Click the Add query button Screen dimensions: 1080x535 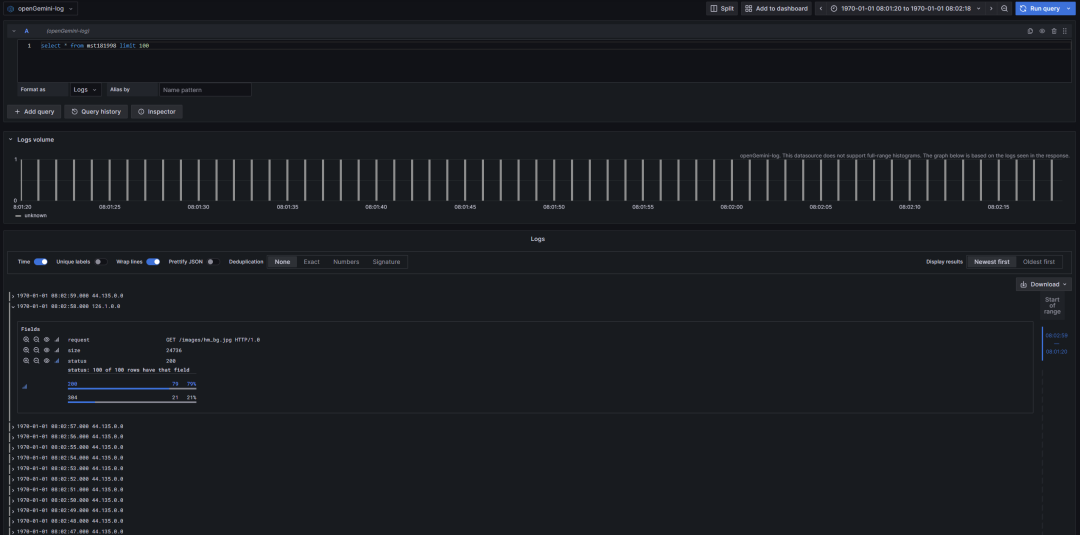click(34, 112)
